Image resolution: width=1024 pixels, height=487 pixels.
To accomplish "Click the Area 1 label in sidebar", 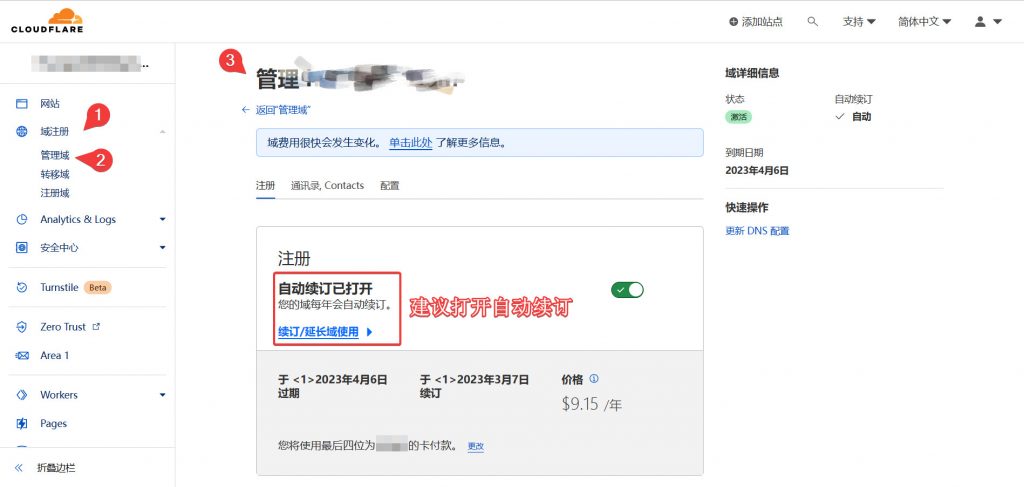I will coord(54,355).
